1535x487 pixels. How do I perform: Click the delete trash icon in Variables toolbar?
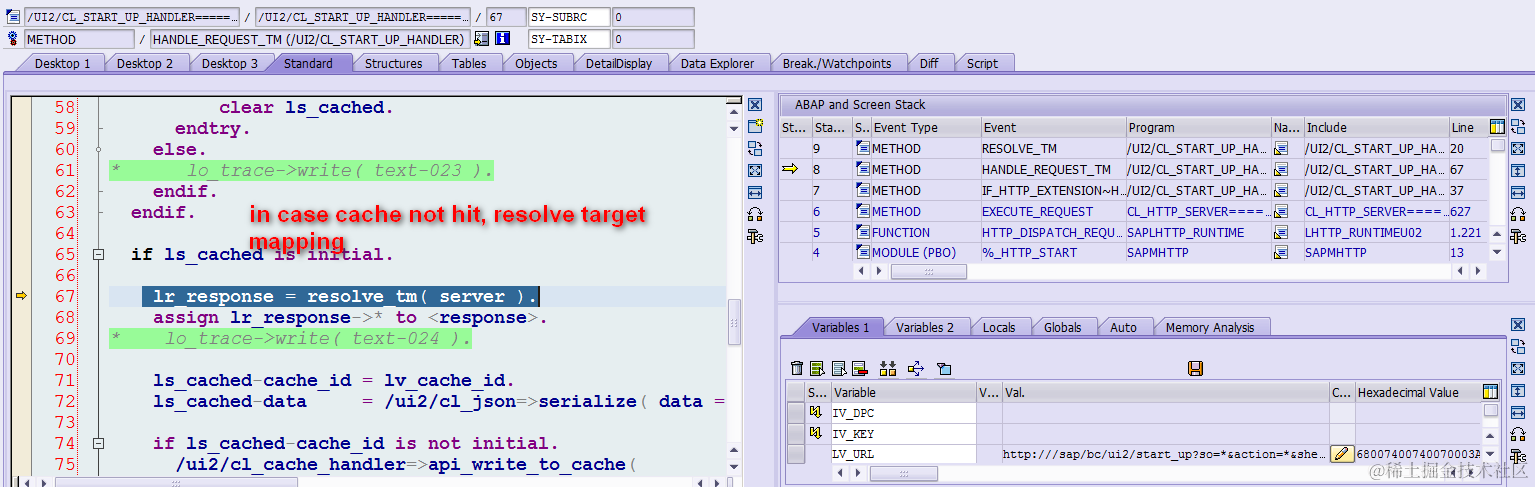point(797,369)
